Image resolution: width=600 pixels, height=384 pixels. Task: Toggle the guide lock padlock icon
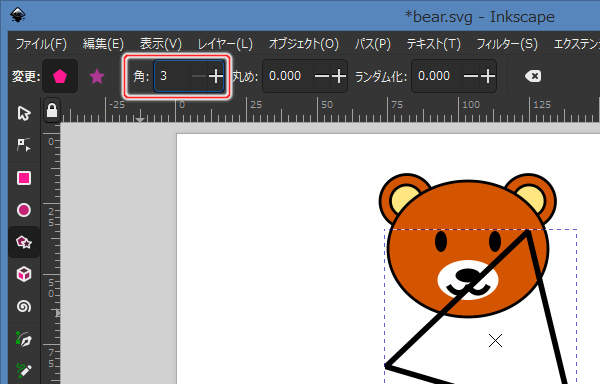52,110
